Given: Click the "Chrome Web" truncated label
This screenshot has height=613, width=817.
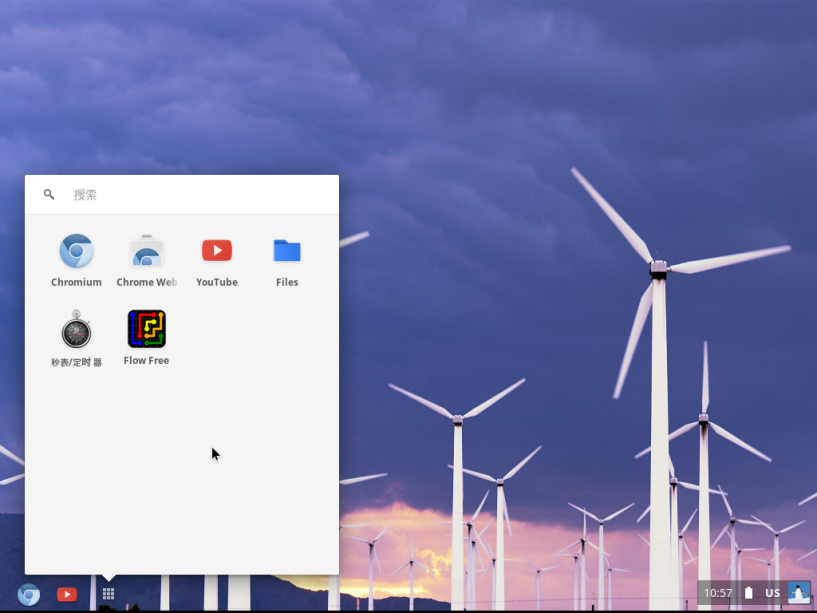Looking at the screenshot, I should (146, 282).
